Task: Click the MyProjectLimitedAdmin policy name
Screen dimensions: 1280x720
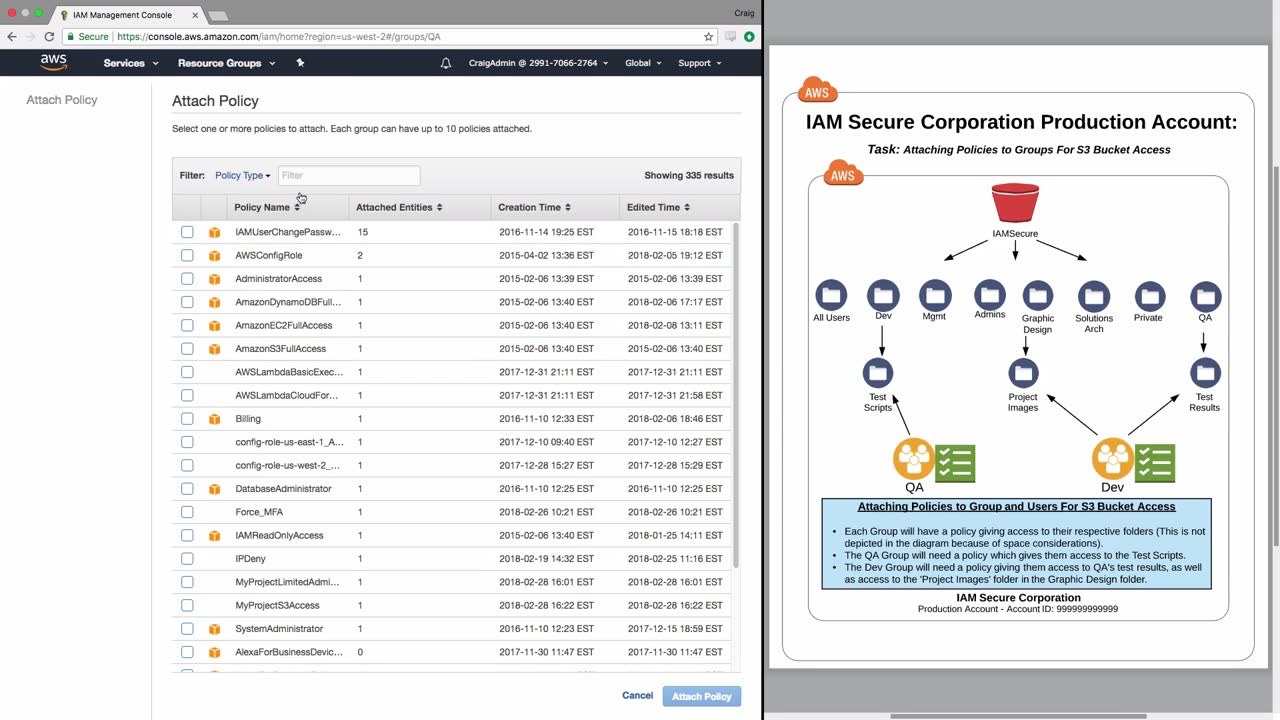Action: click(287, 582)
